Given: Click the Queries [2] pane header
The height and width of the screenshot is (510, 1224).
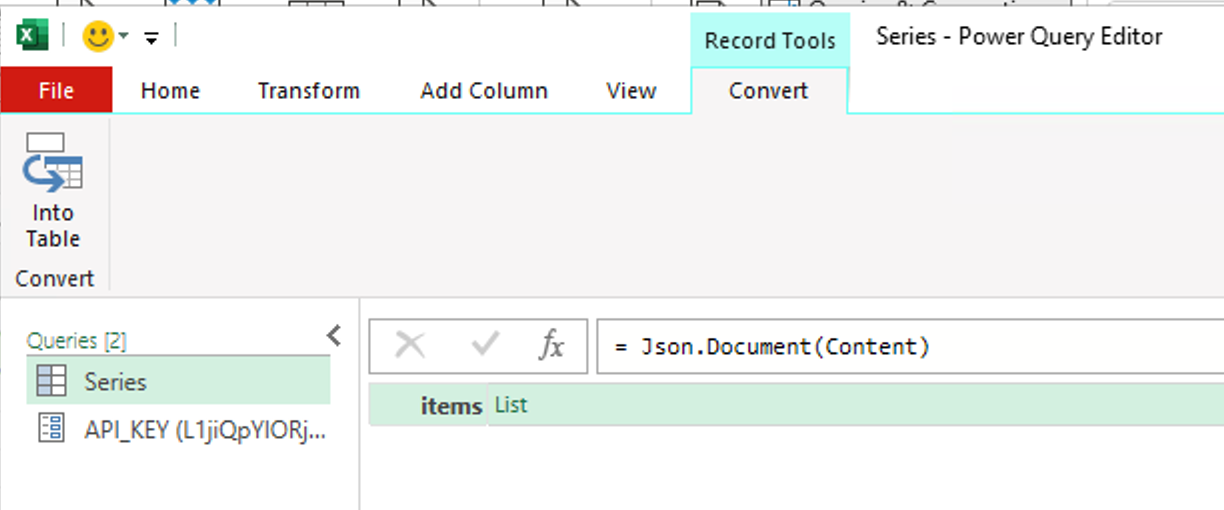Looking at the screenshot, I should tap(77, 341).
